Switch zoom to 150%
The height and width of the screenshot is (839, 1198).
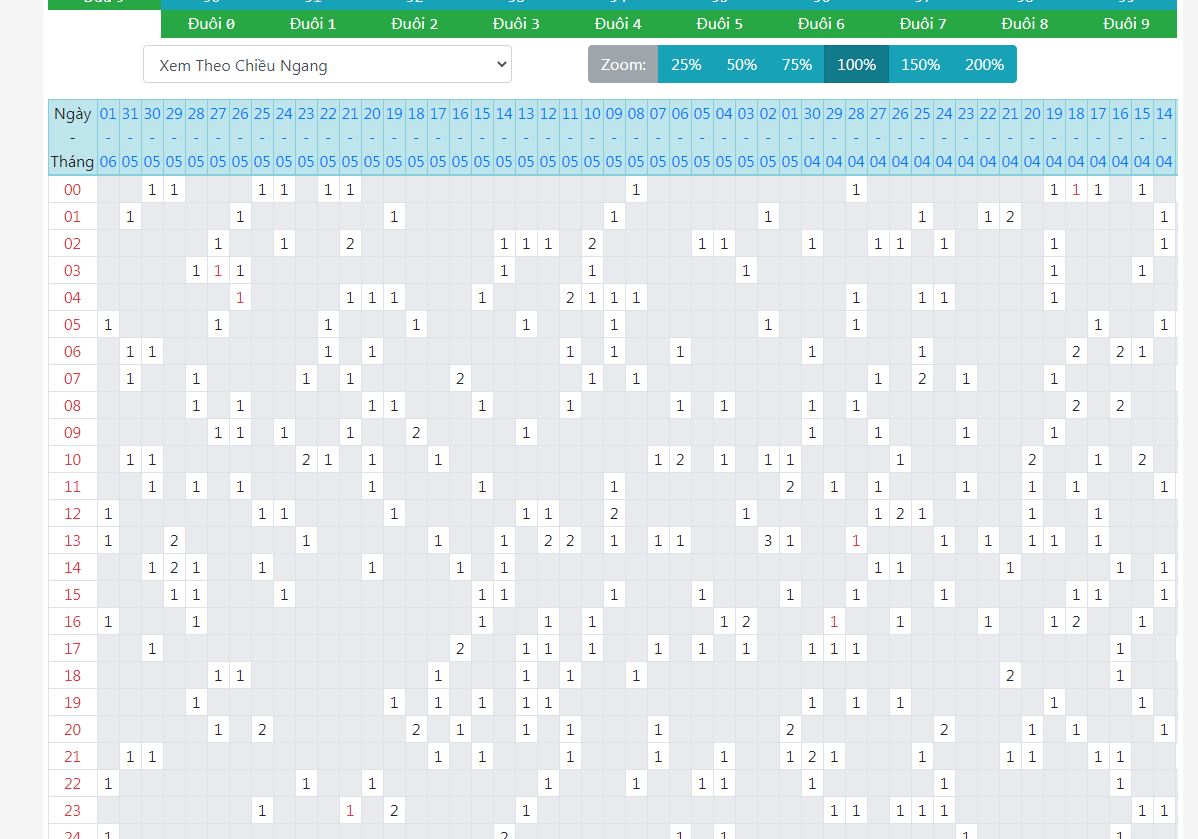(x=920, y=64)
